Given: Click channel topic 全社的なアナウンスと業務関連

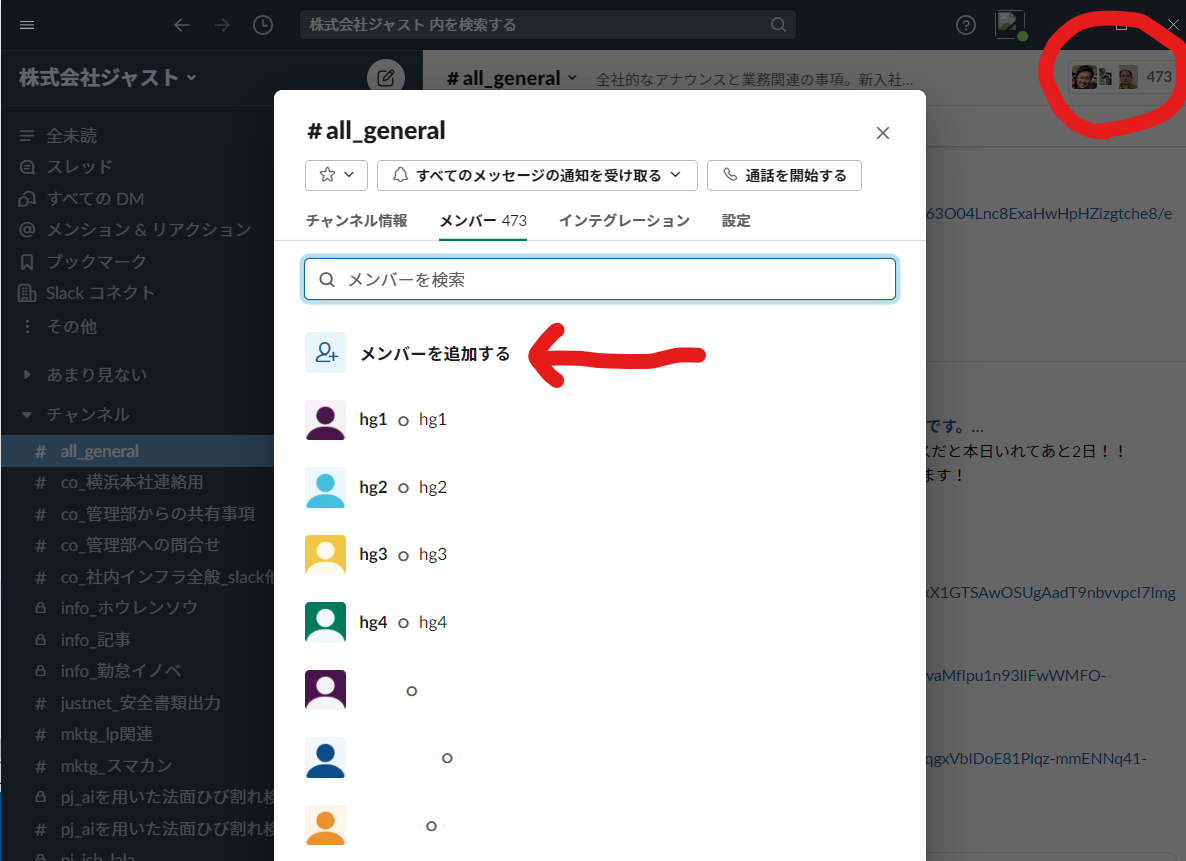Looking at the screenshot, I should [x=754, y=79].
